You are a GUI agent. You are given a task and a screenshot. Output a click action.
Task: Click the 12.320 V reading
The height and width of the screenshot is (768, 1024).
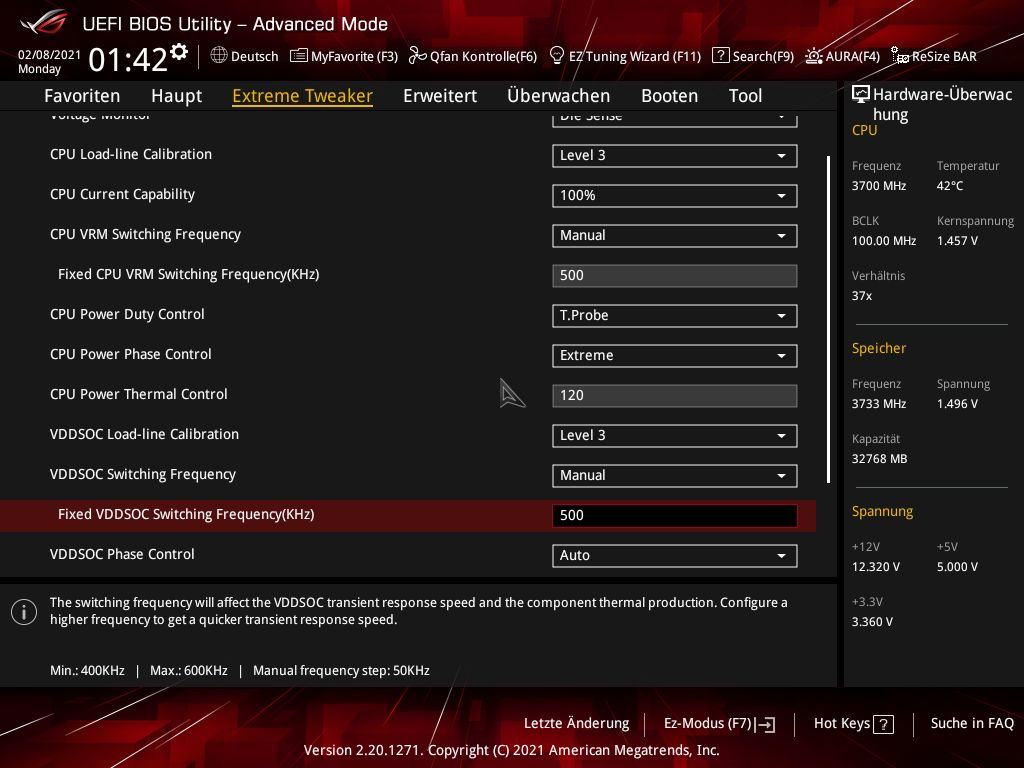(x=876, y=567)
